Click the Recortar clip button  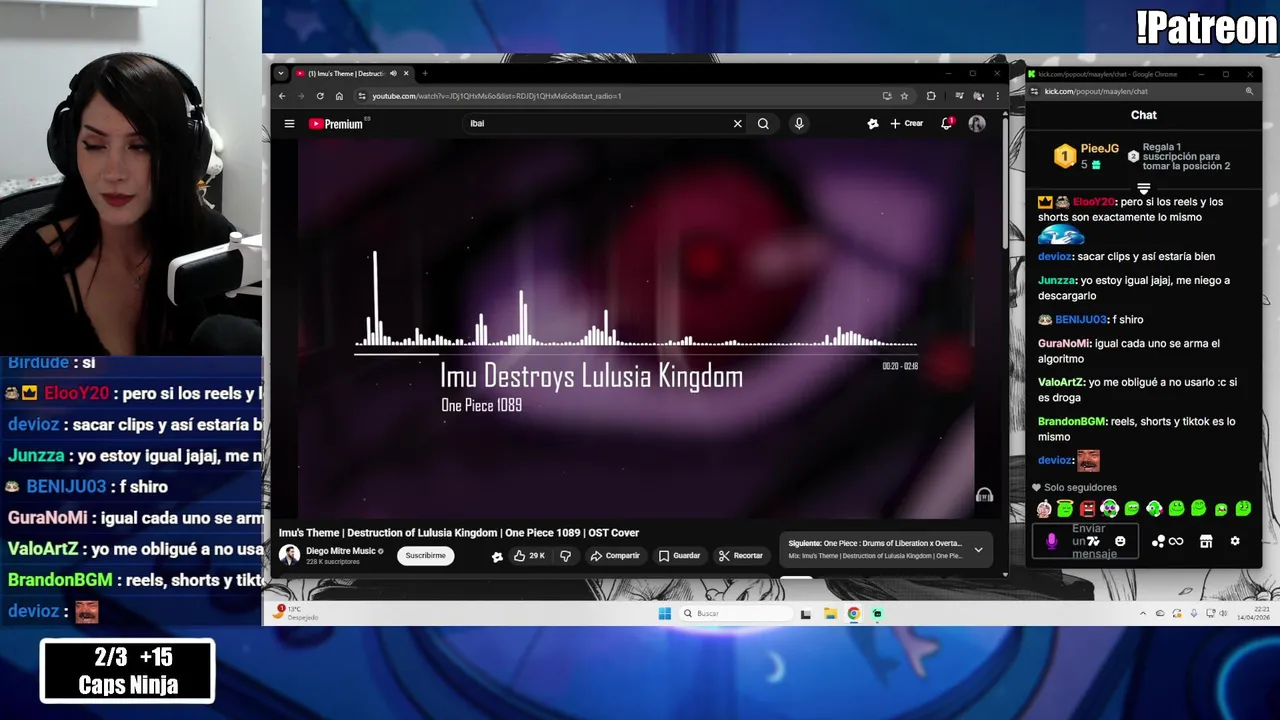(x=741, y=555)
